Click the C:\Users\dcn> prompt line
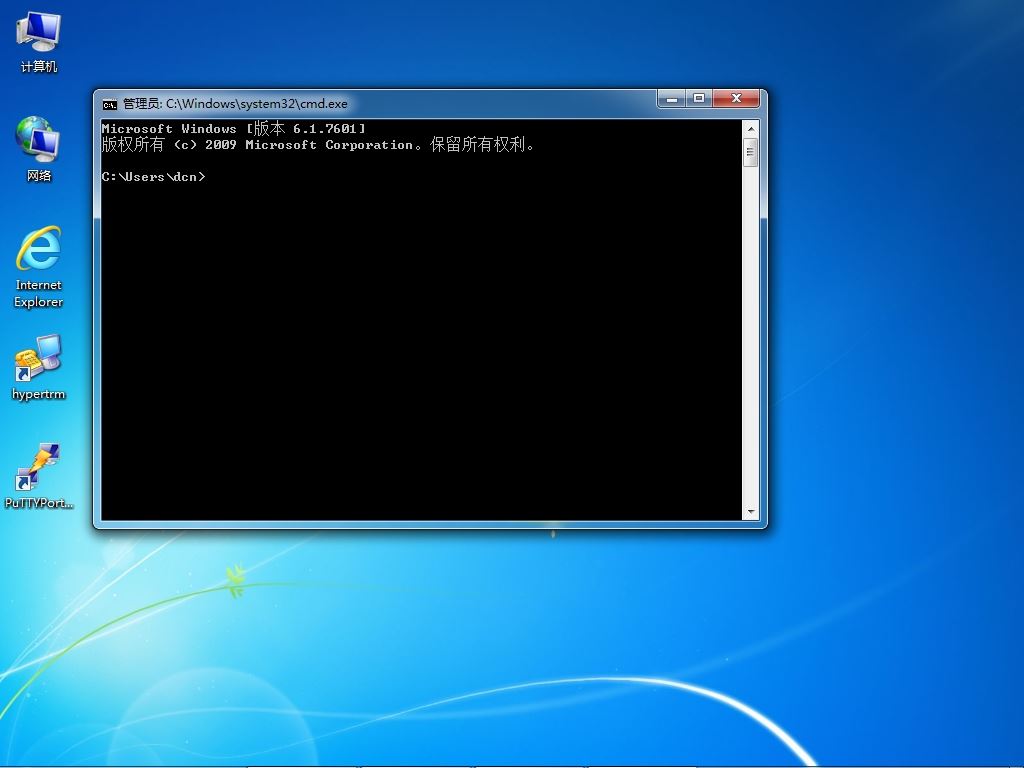Screen dimensions: 1024x768 point(153,177)
